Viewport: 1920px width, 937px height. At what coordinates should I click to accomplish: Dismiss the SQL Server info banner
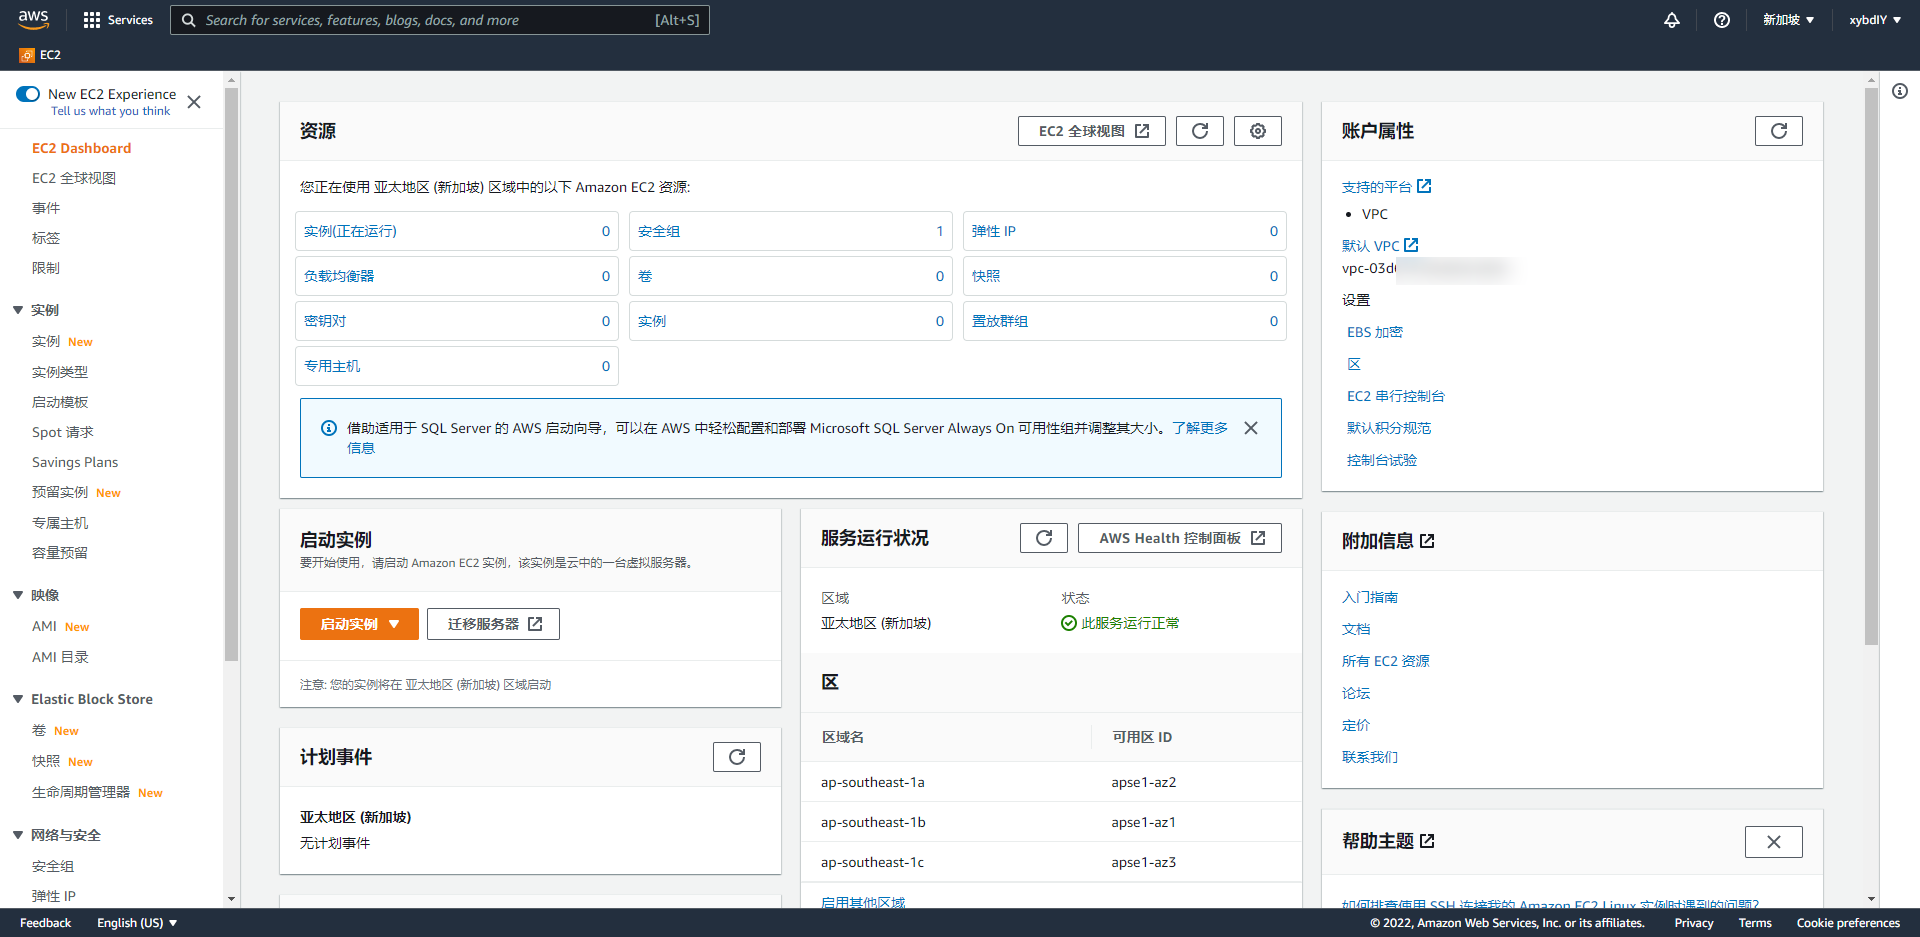pyautogui.click(x=1251, y=428)
